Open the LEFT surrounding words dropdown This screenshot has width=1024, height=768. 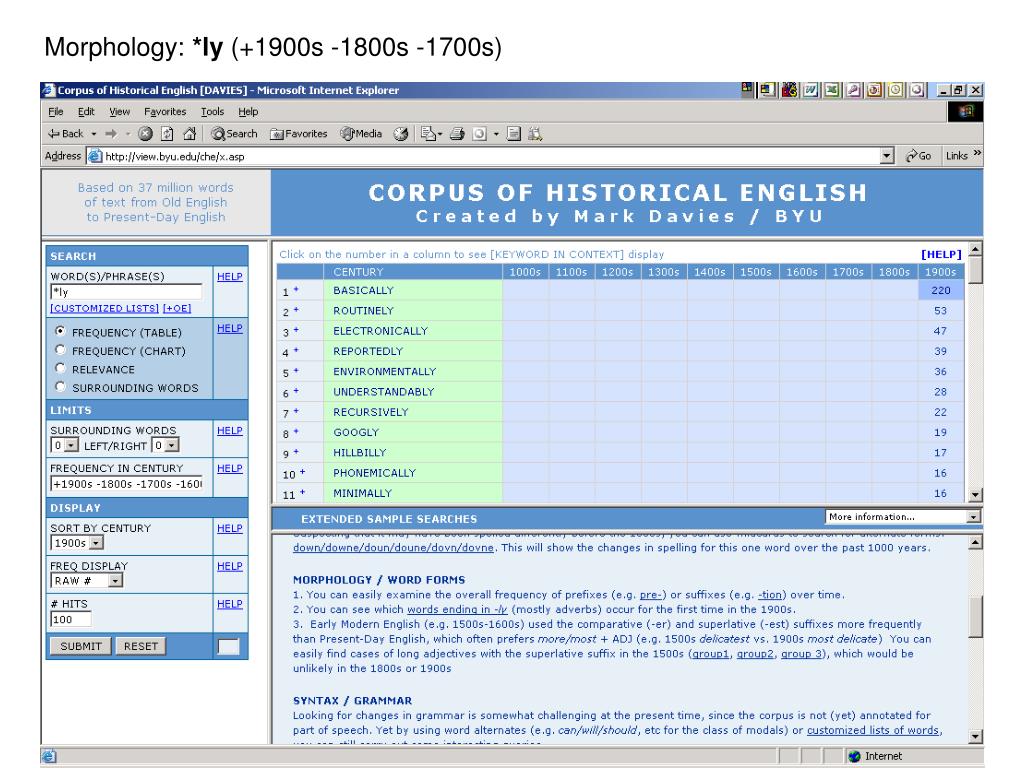point(65,445)
